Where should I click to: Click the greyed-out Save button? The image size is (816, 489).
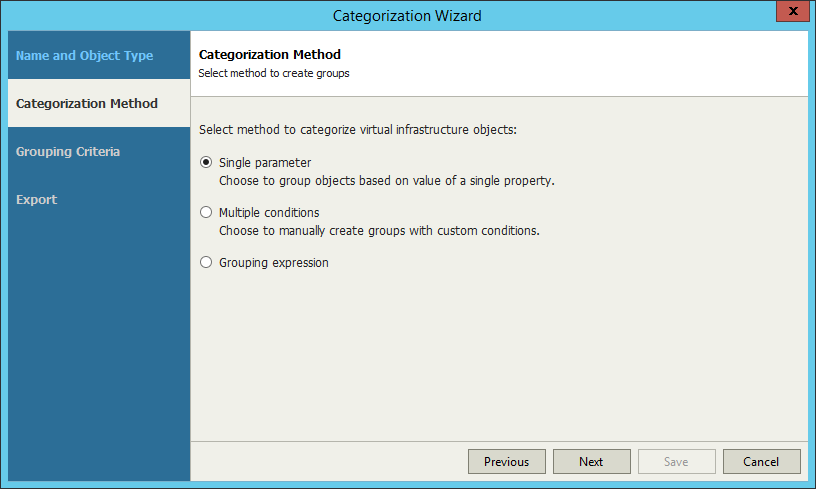coord(677,461)
